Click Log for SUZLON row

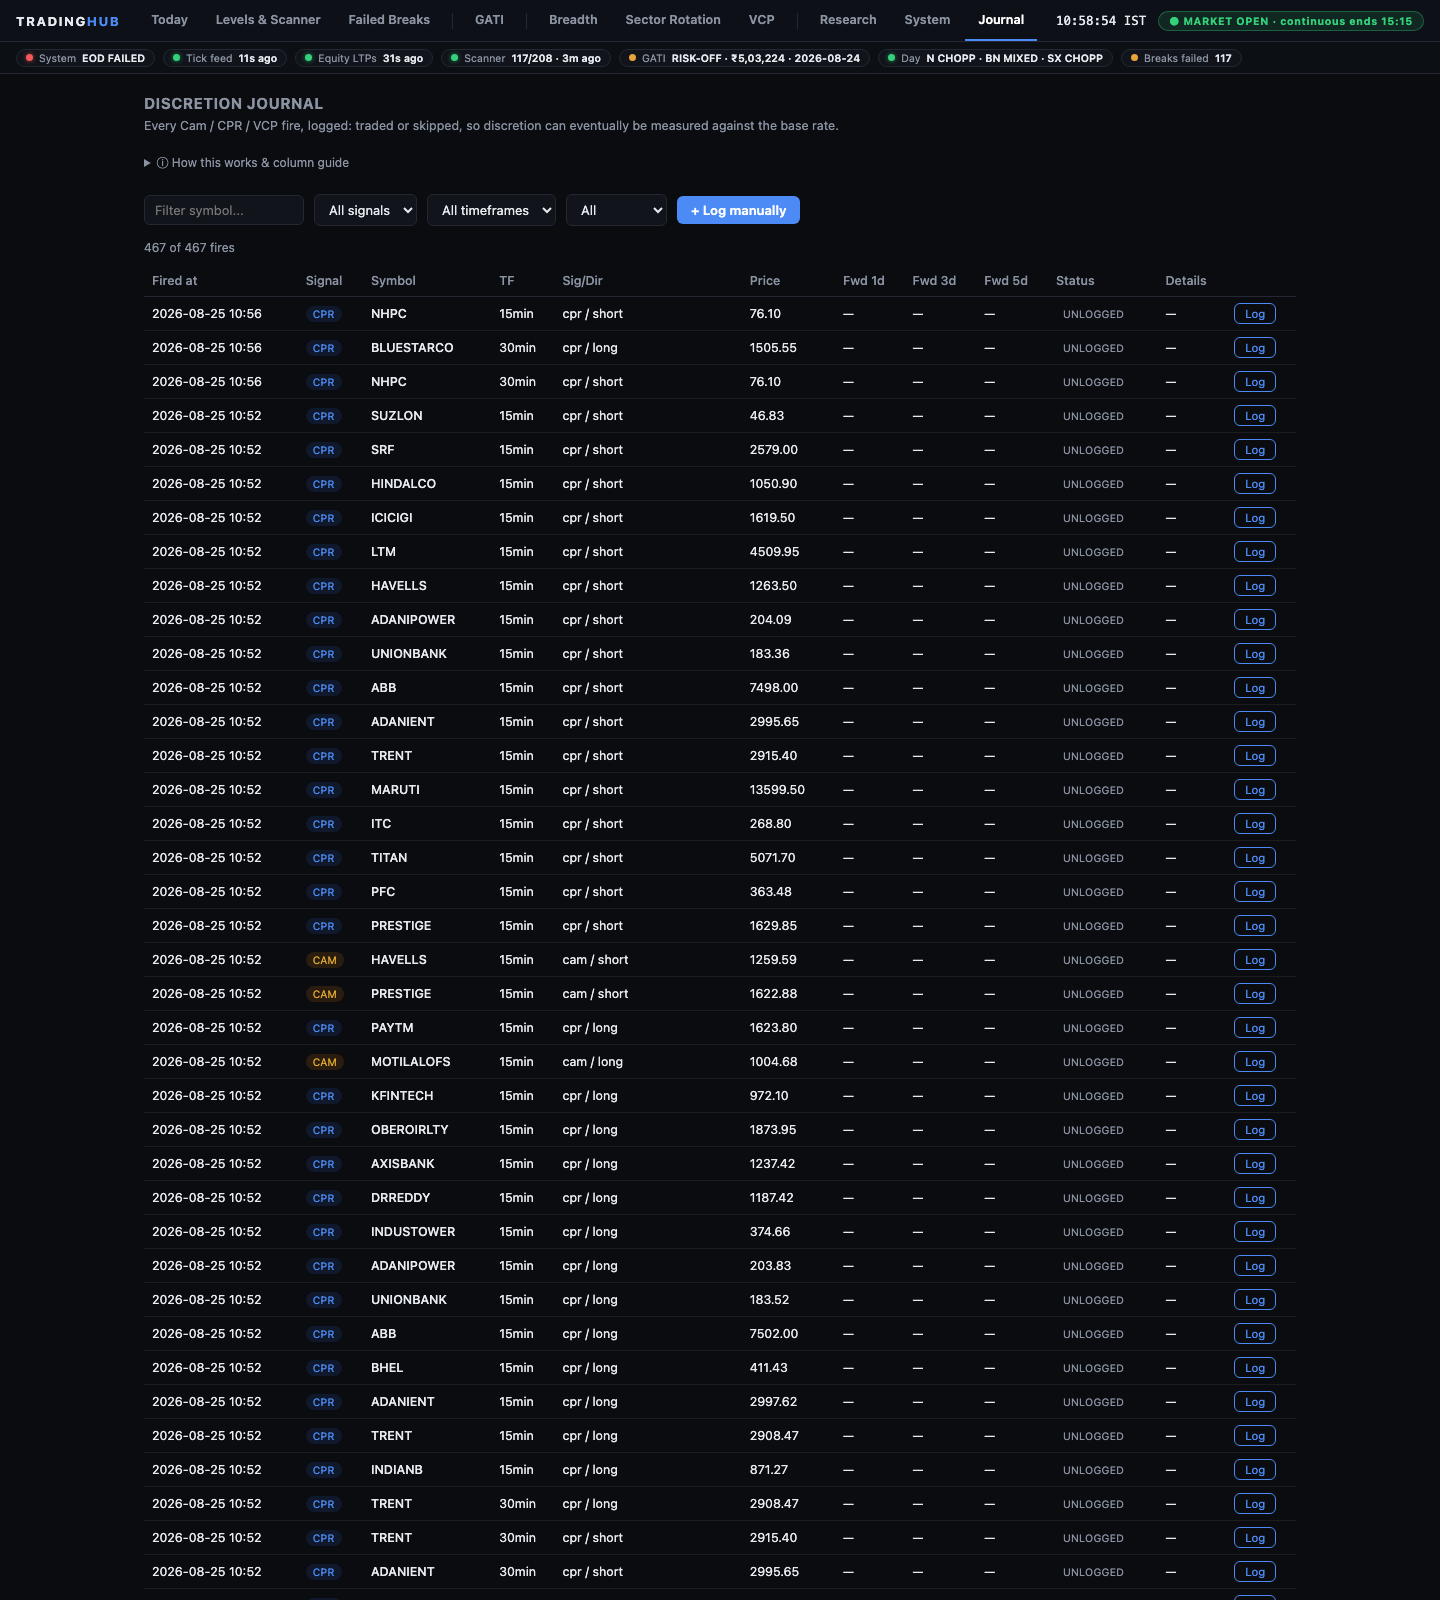pyautogui.click(x=1255, y=416)
